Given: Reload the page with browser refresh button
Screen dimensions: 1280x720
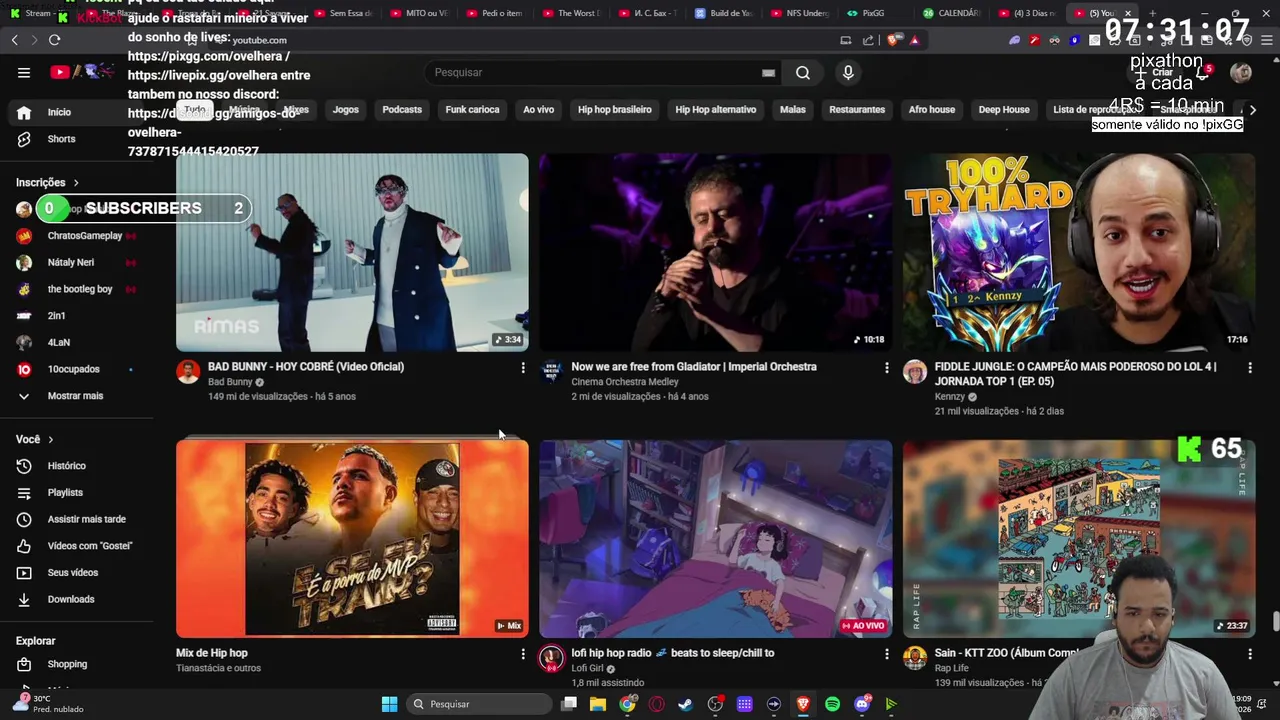Looking at the screenshot, I should pos(54,40).
